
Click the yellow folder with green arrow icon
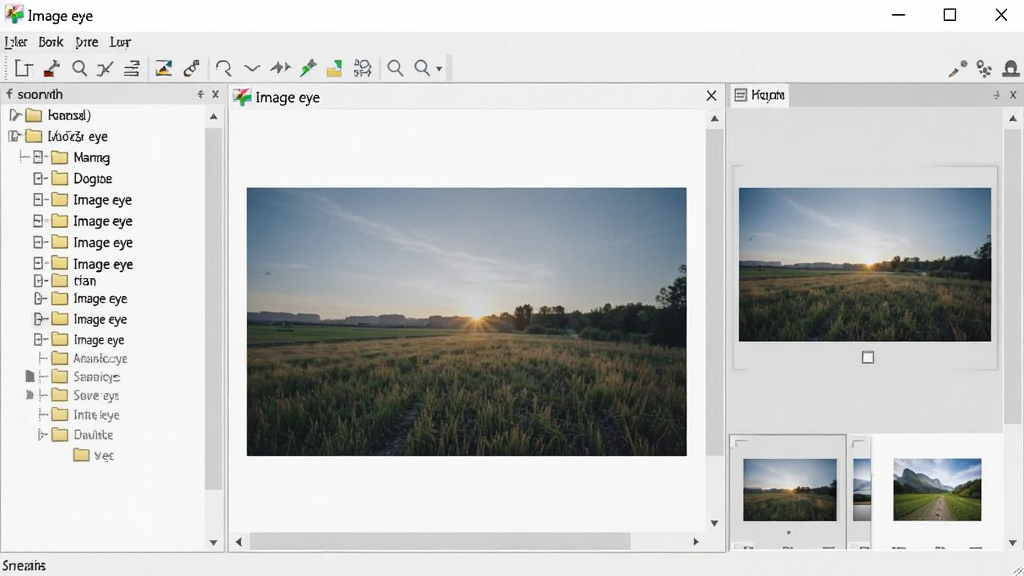pyautogui.click(x=334, y=69)
